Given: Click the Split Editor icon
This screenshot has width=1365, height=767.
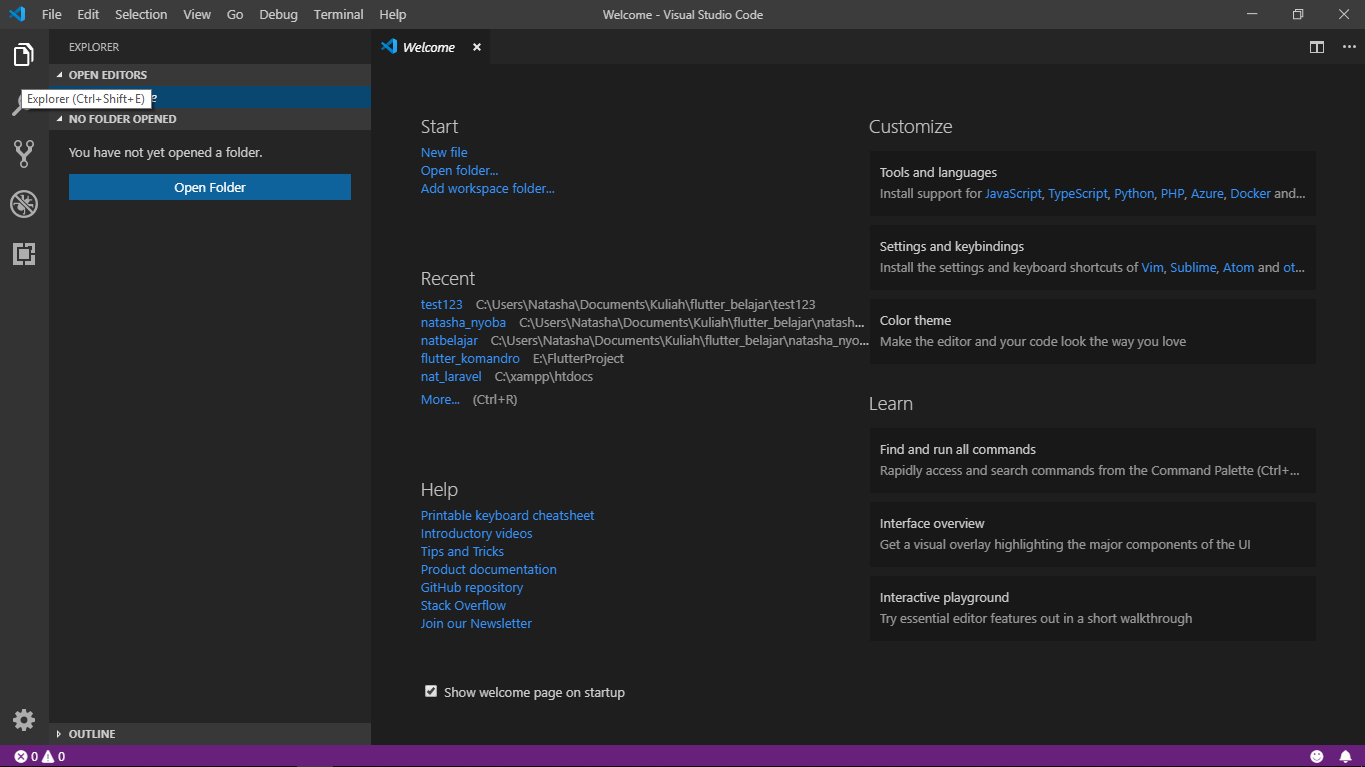Looking at the screenshot, I should point(1316,47).
